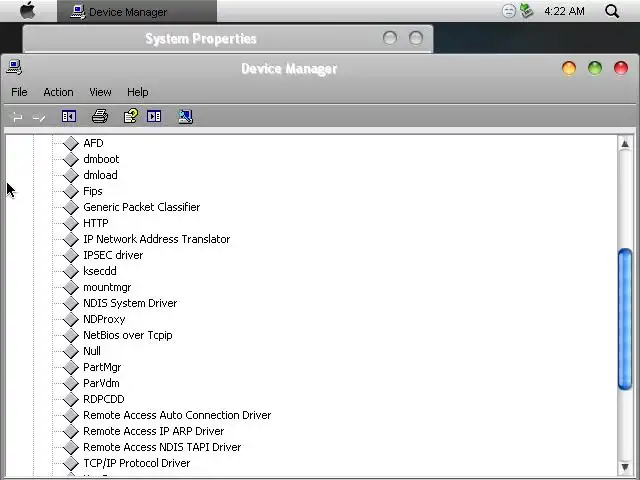This screenshot has width=640, height=480.
Task: Click the scrollbar up arrow
Action: point(624,144)
